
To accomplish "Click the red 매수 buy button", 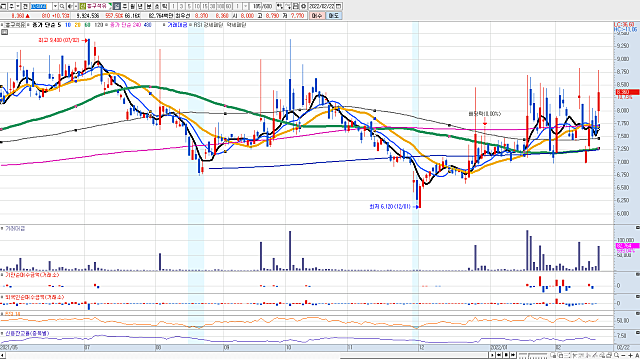I will 316,16.
